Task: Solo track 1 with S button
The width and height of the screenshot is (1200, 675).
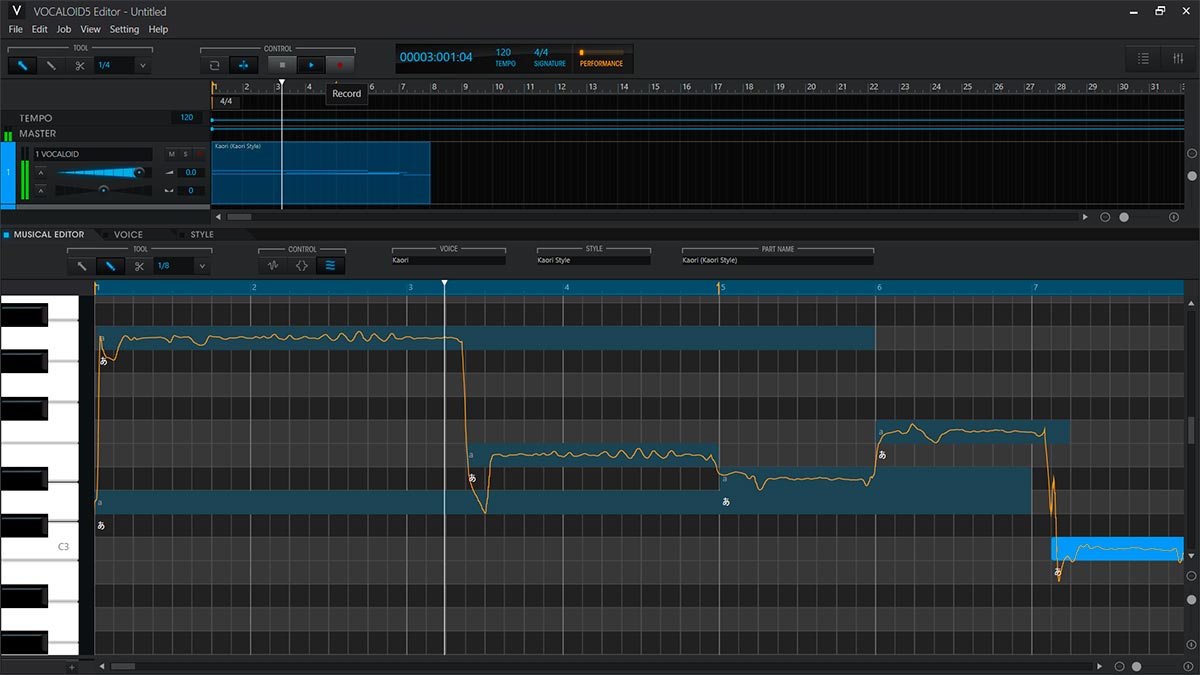Action: 185,154
